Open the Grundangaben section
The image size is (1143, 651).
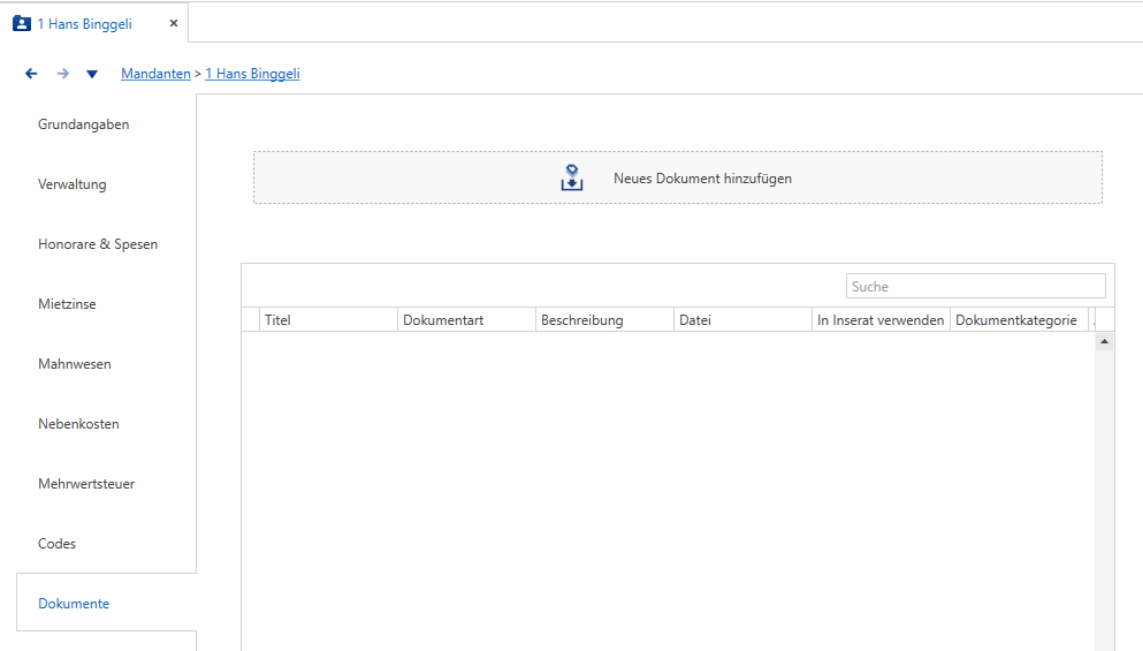(x=84, y=125)
